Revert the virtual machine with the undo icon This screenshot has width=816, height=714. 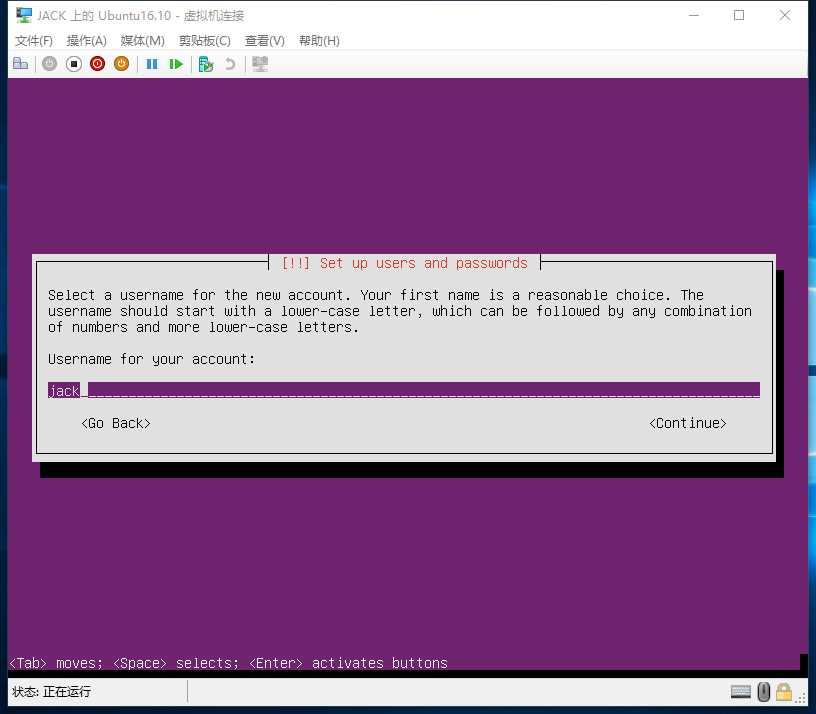pos(230,64)
